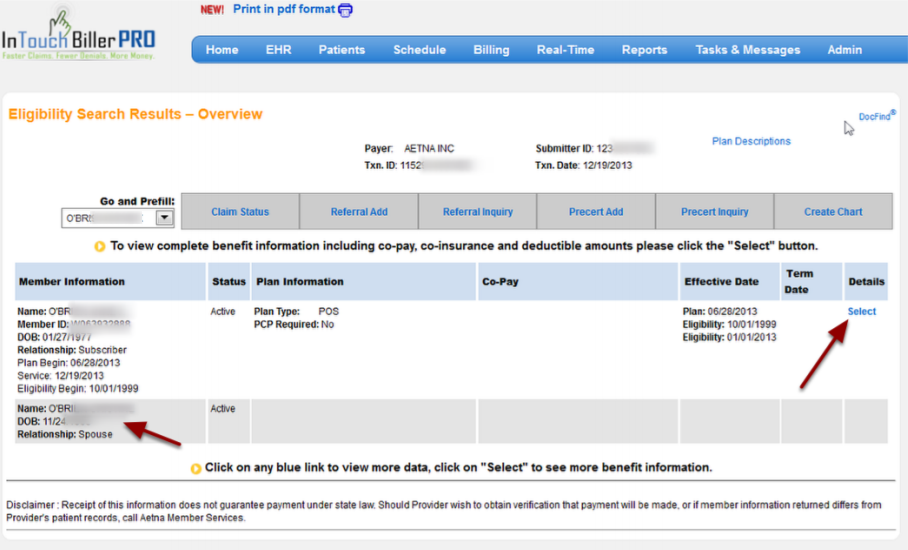
Task: Open the Home menu
Action: tap(222, 50)
